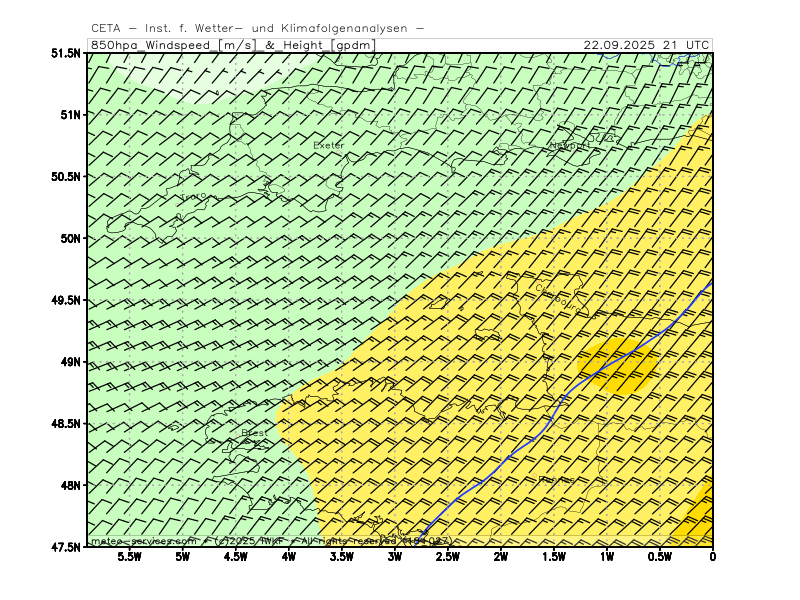Click the pale low-wind area at top left

coord(212,77)
